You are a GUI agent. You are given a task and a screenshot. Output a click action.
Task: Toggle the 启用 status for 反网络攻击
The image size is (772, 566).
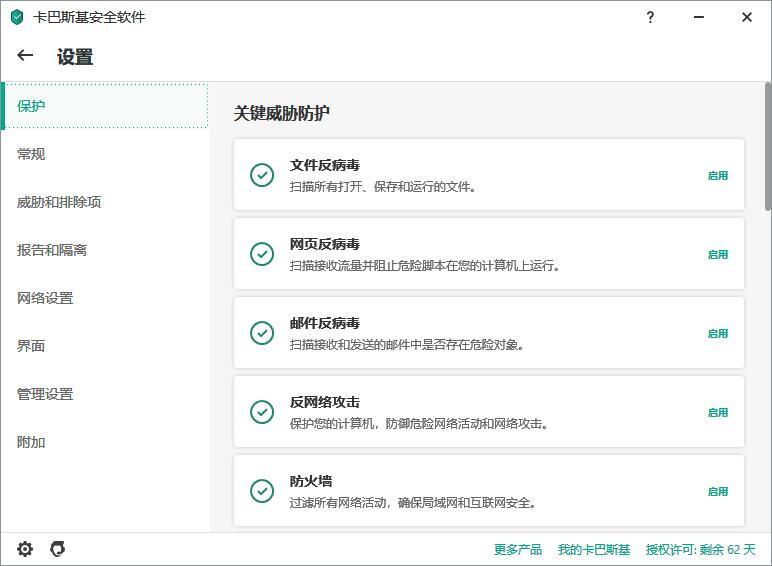point(717,412)
